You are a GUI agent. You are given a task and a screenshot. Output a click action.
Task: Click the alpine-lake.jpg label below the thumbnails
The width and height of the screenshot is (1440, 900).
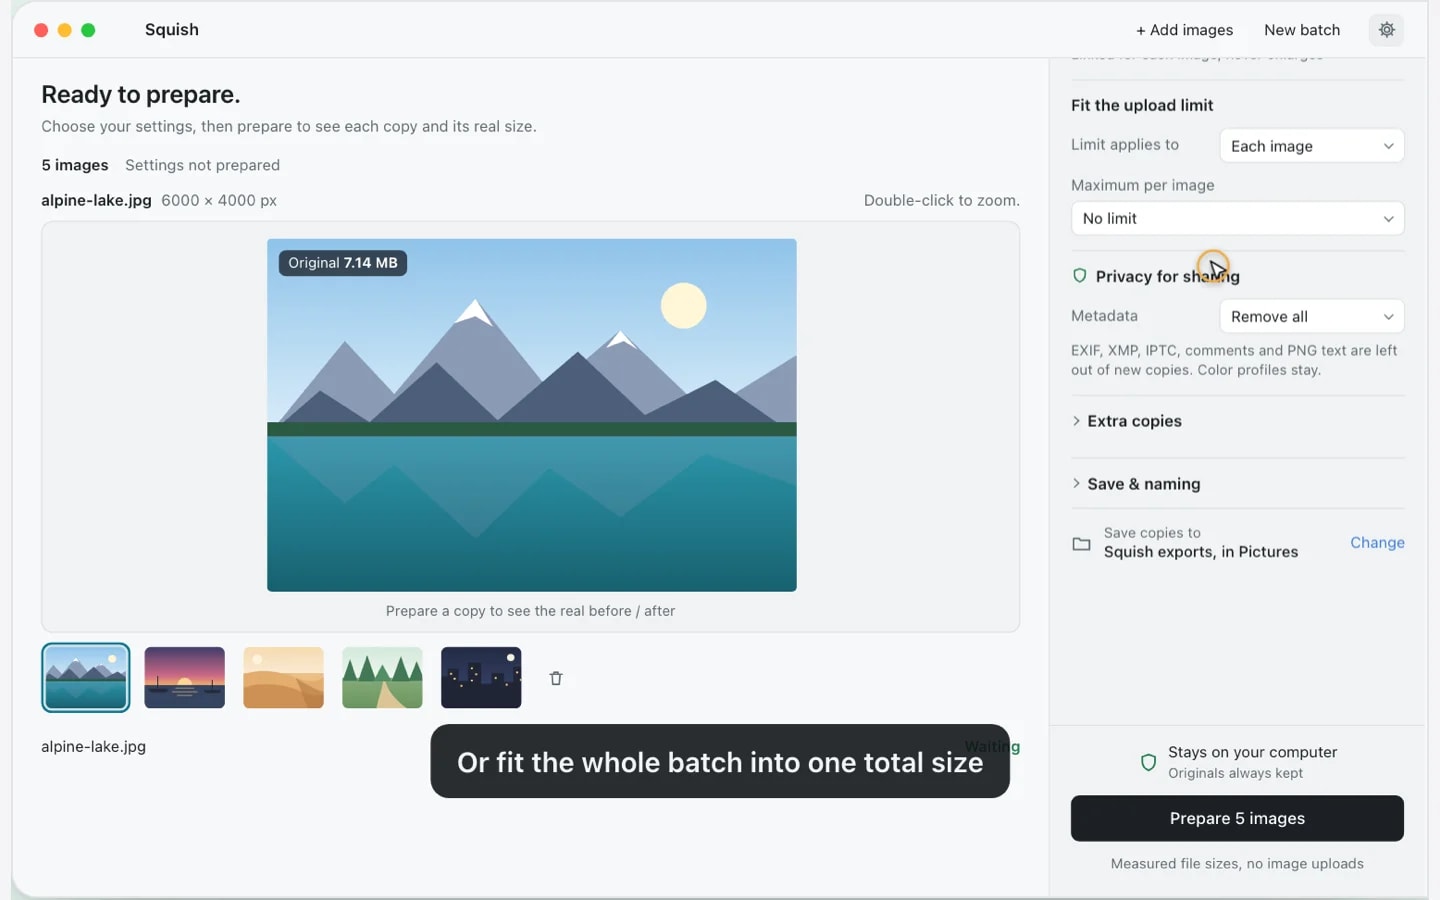coord(93,746)
